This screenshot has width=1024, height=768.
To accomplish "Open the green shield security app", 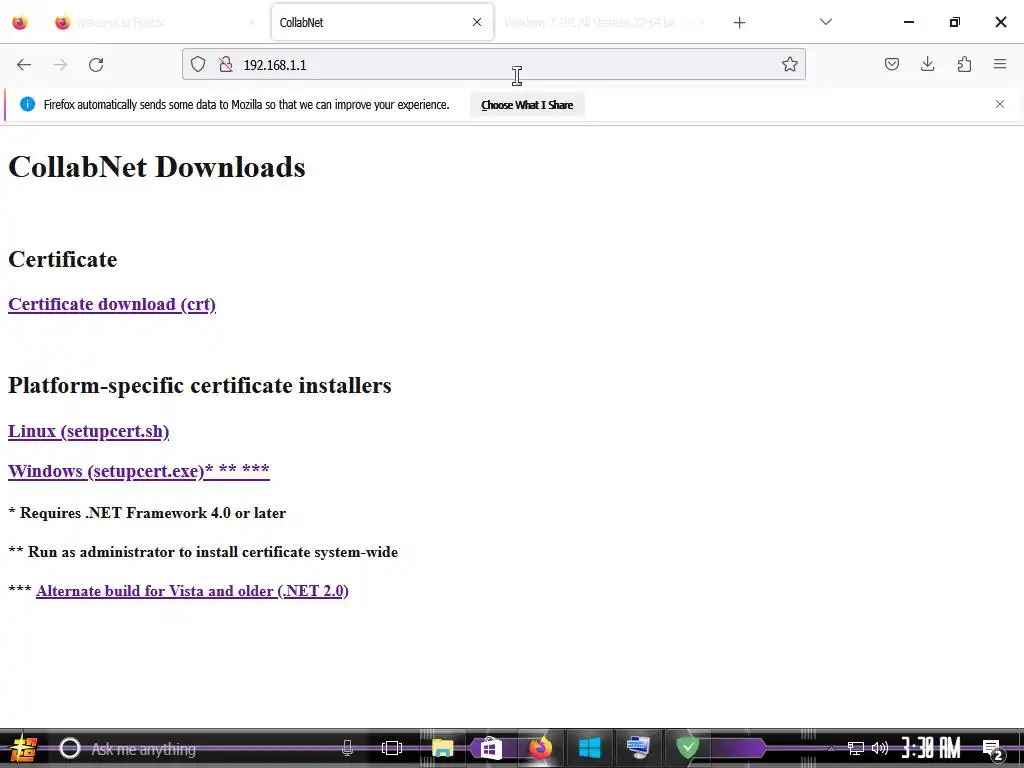I will (x=688, y=748).
